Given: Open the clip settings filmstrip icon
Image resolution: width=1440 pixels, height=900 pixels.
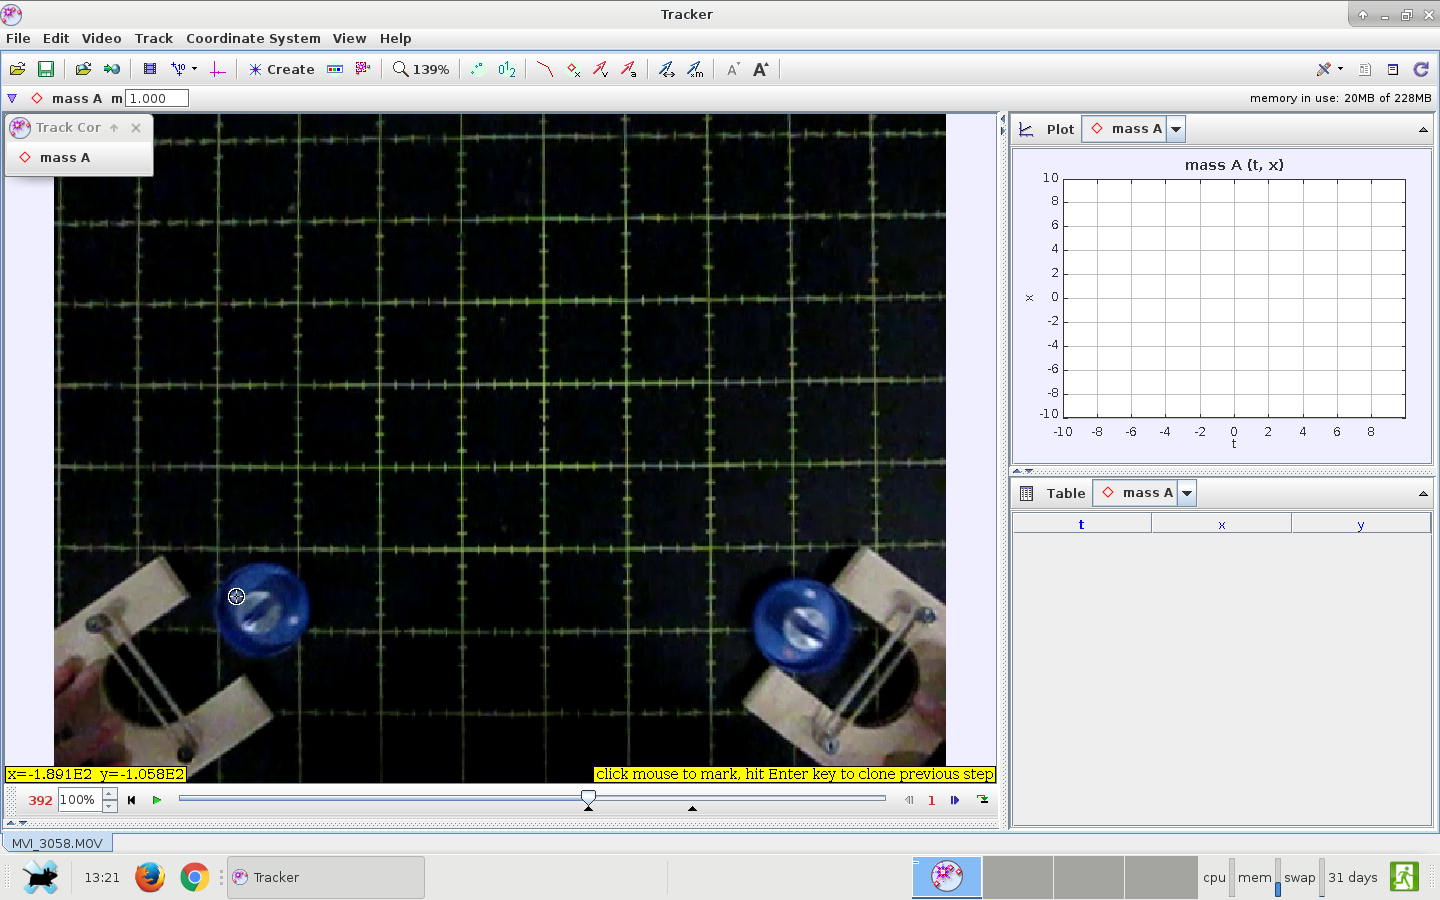Looking at the screenshot, I should 149,69.
